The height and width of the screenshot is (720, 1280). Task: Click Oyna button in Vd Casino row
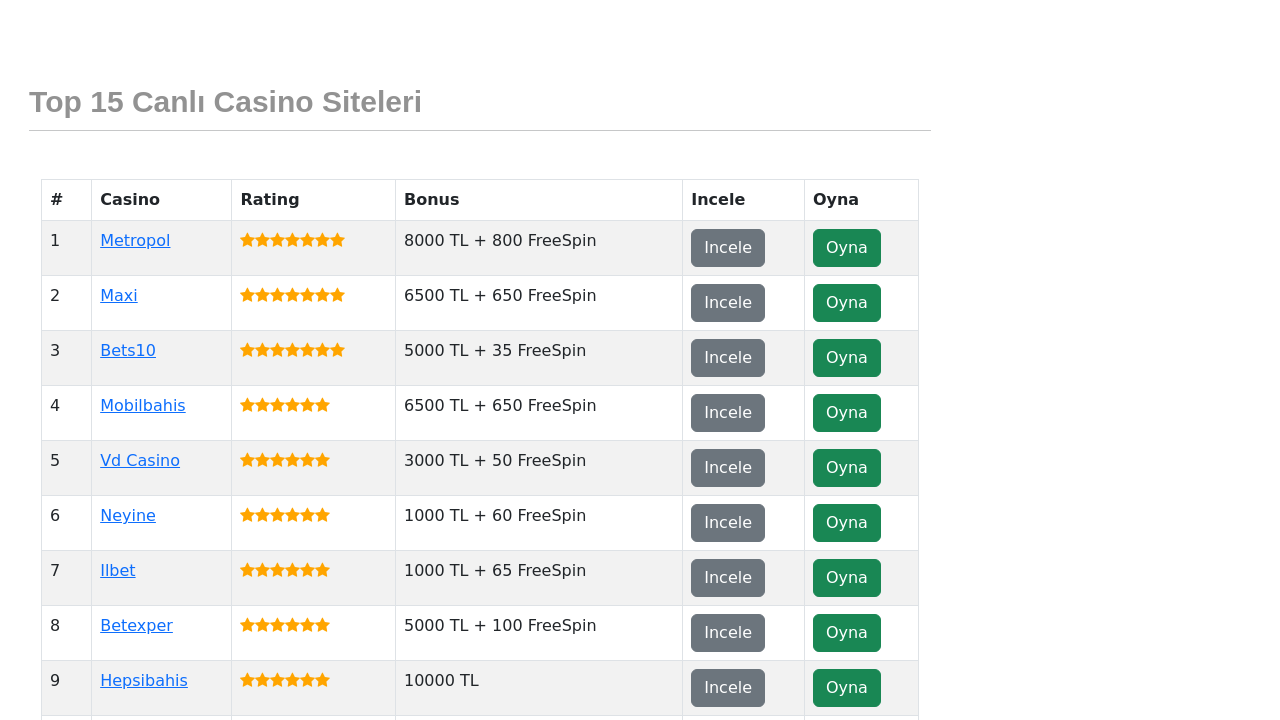(847, 468)
